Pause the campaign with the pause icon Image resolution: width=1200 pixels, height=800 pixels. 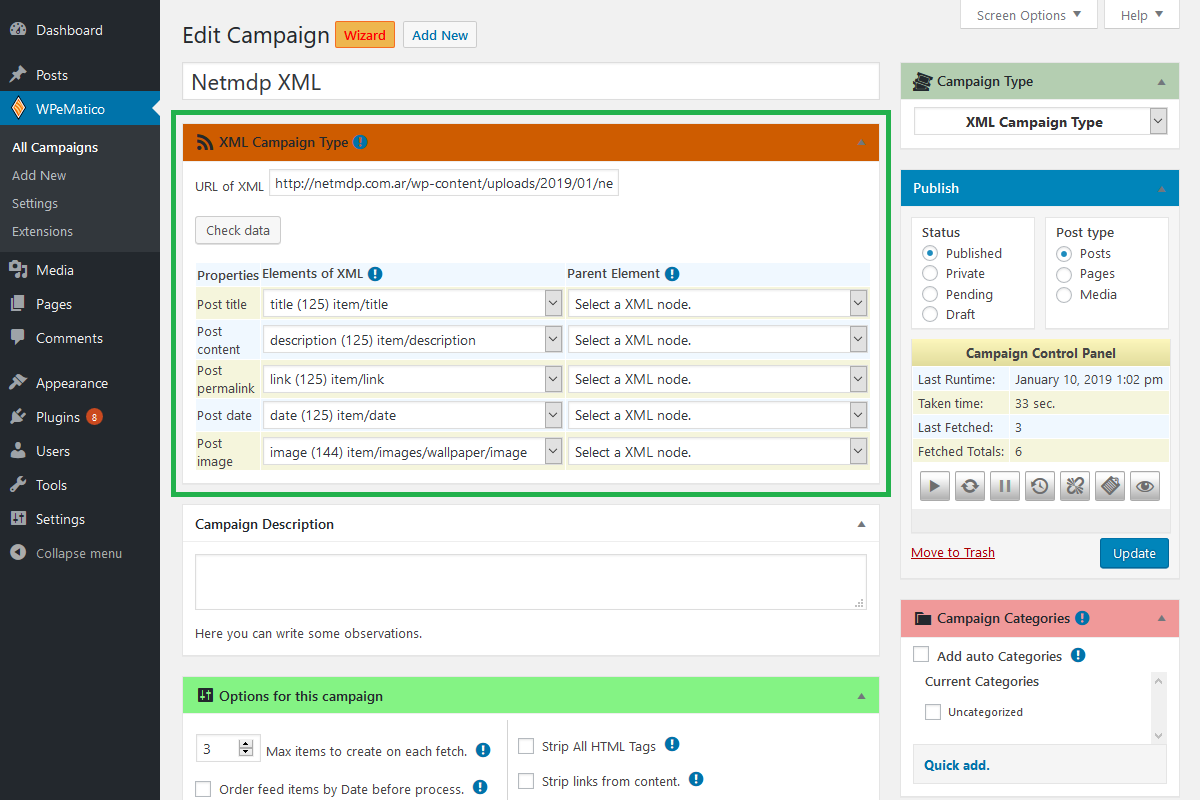pos(1004,486)
